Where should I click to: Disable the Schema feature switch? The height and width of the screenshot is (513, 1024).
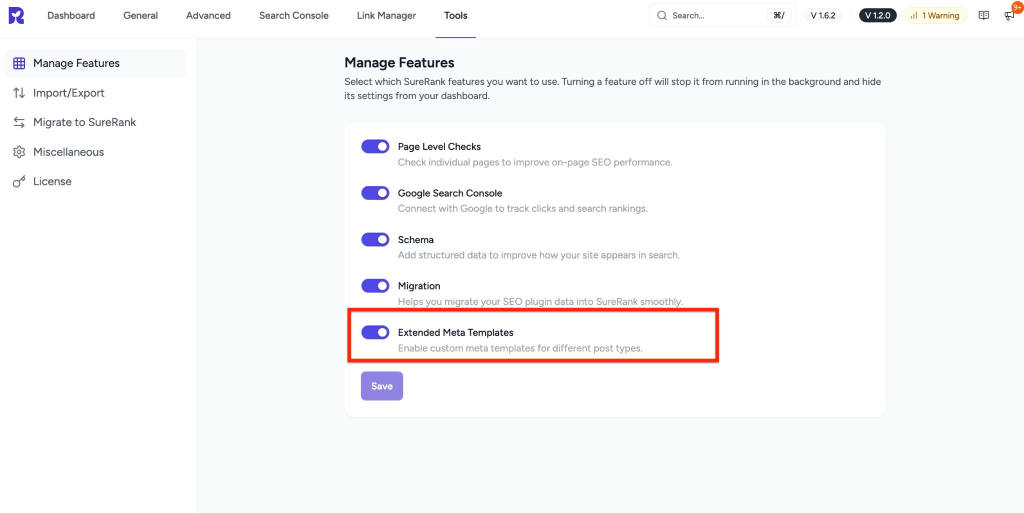pos(375,240)
